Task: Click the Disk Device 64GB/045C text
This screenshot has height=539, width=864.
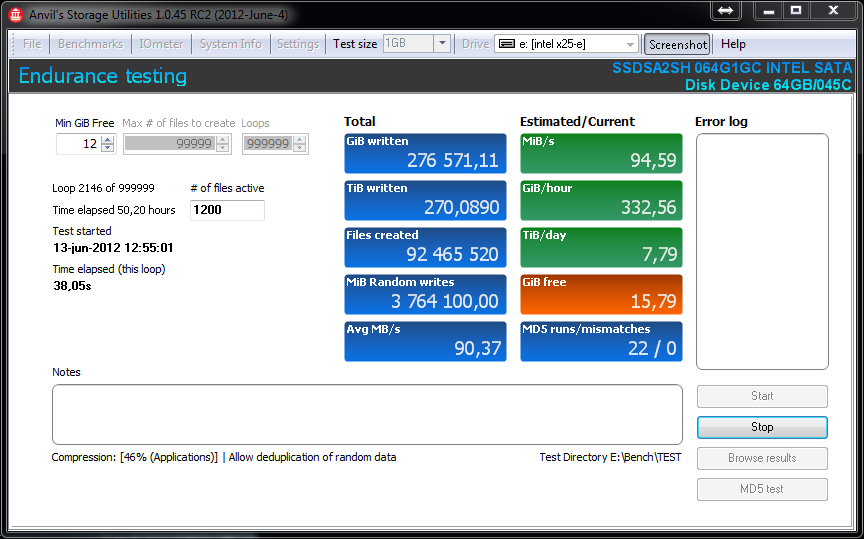Action: 768,85
